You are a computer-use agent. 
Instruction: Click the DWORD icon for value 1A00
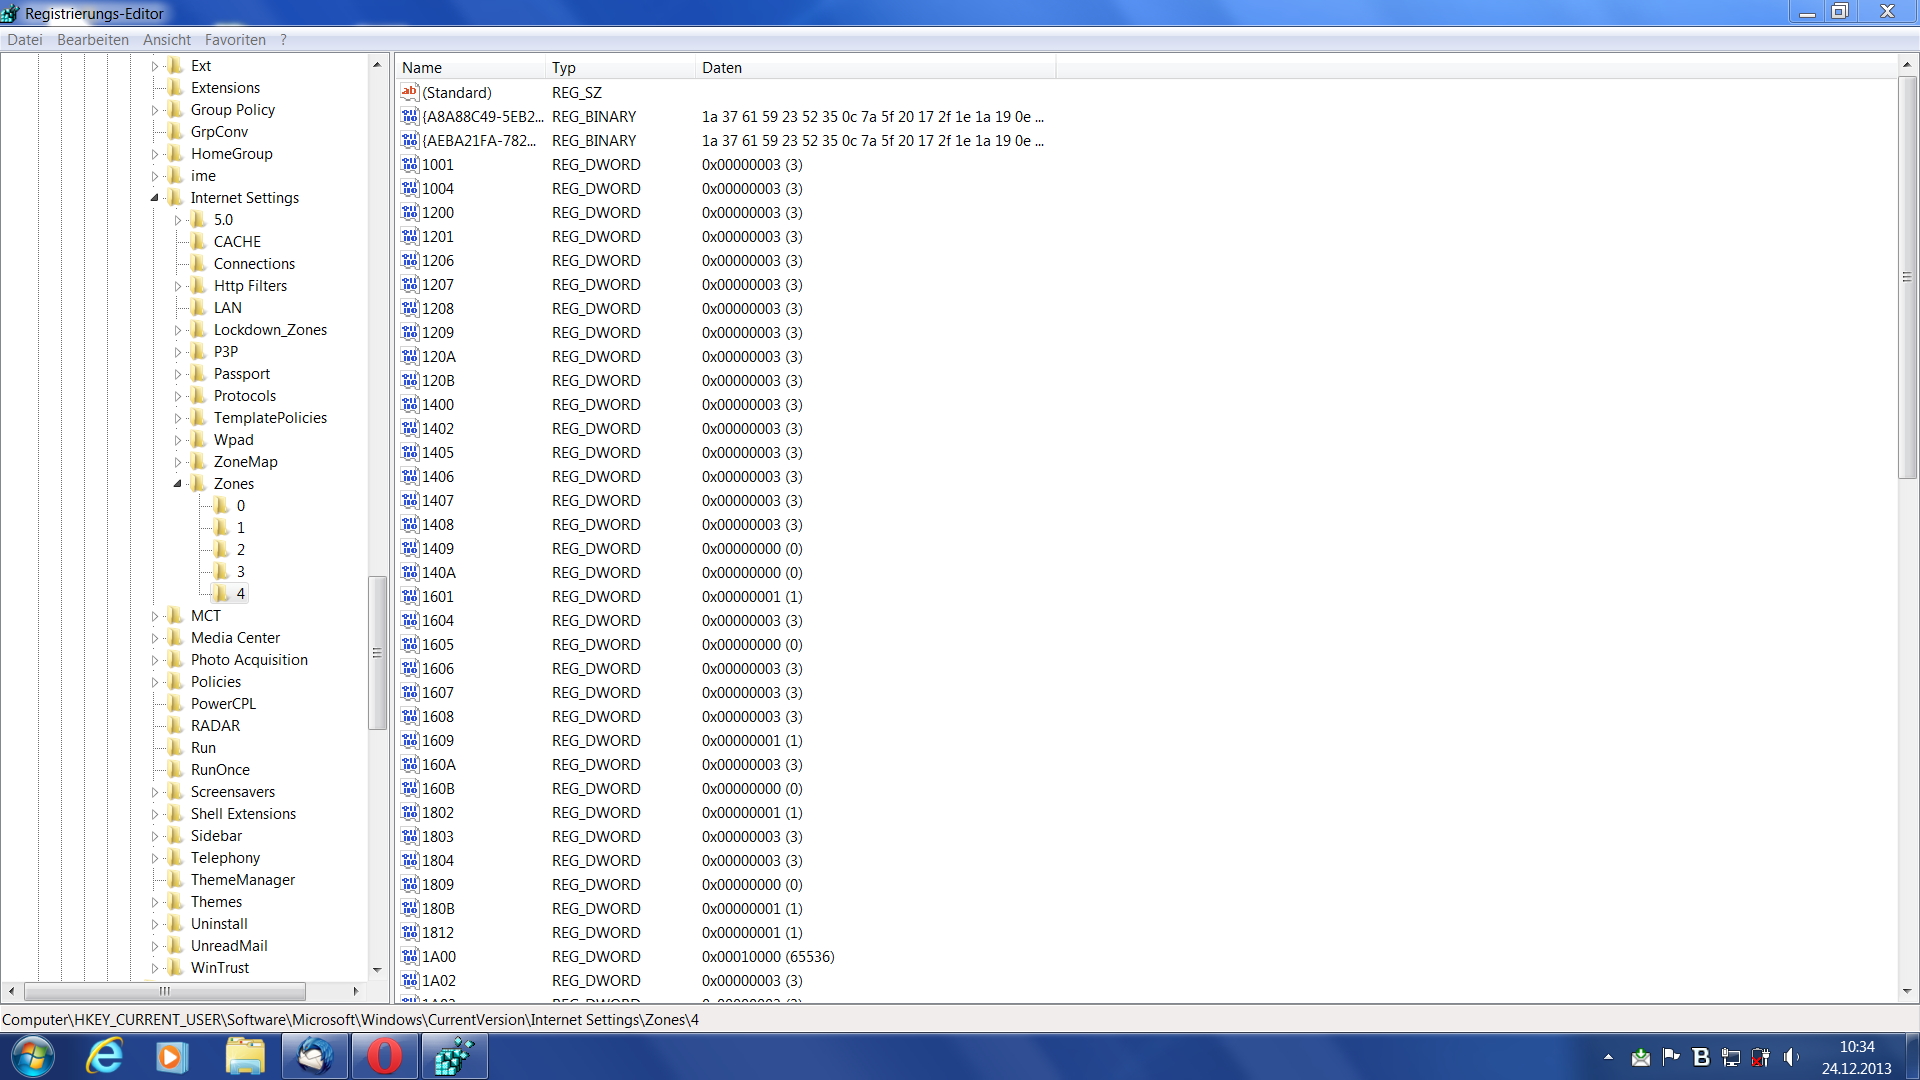click(410, 956)
